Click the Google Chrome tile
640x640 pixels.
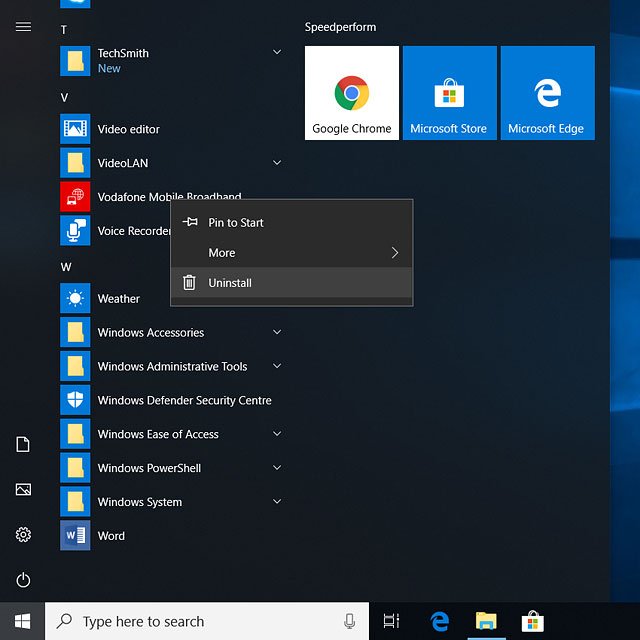pos(352,93)
